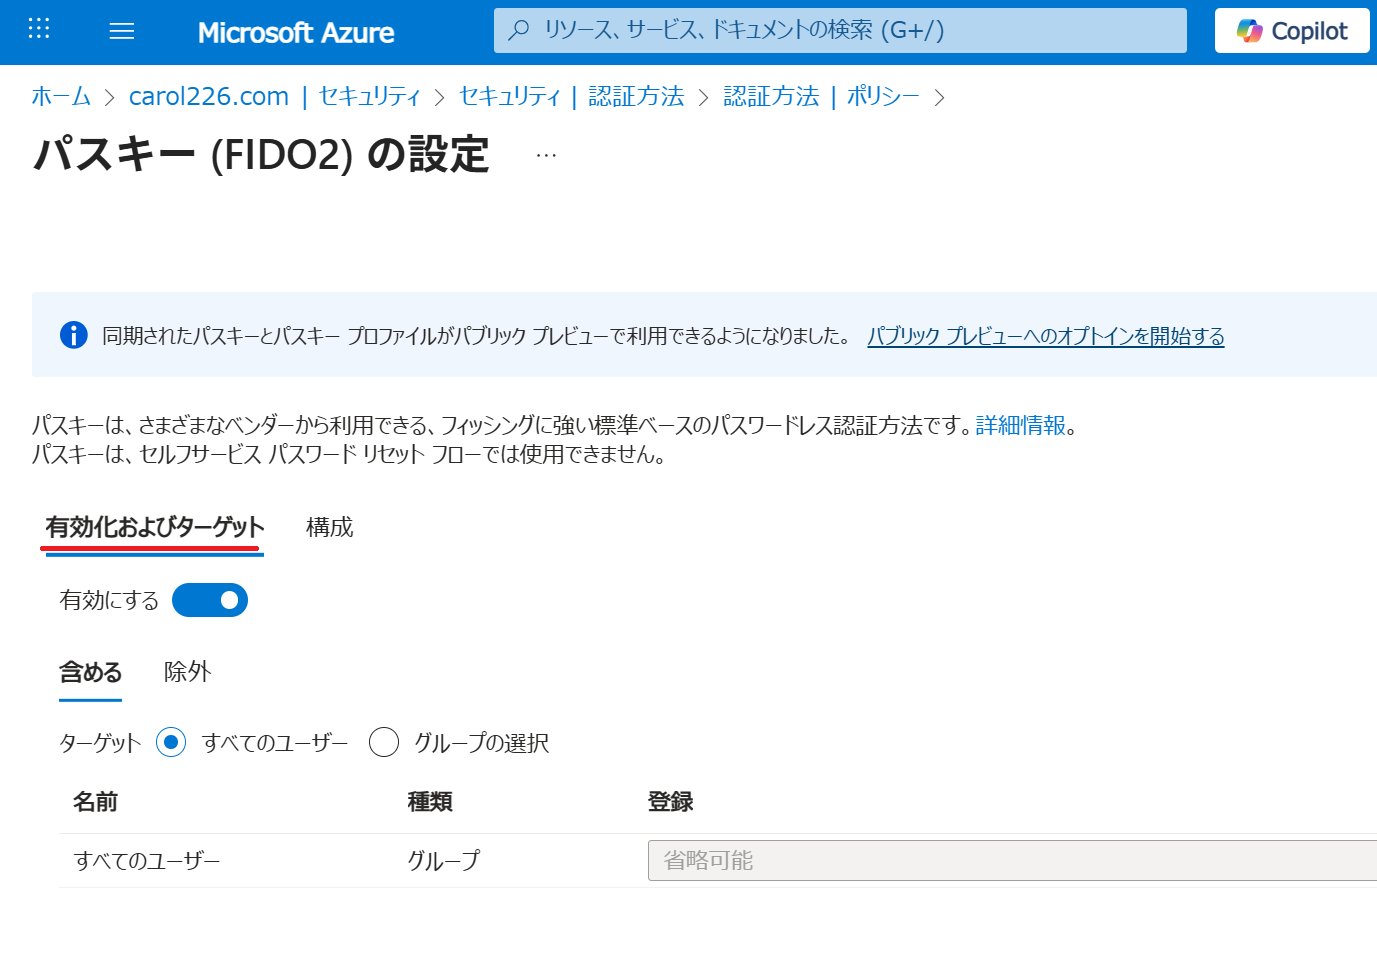1377x957 pixels.
Task: Click the Copilot button
Action: click(x=1292, y=31)
